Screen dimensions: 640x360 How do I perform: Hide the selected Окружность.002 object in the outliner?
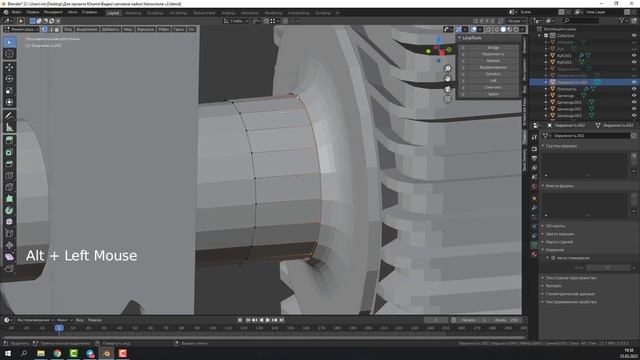[634, 82]
